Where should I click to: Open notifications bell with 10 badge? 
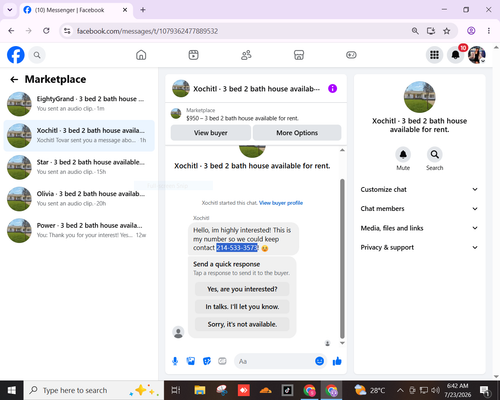coord(456,55)
